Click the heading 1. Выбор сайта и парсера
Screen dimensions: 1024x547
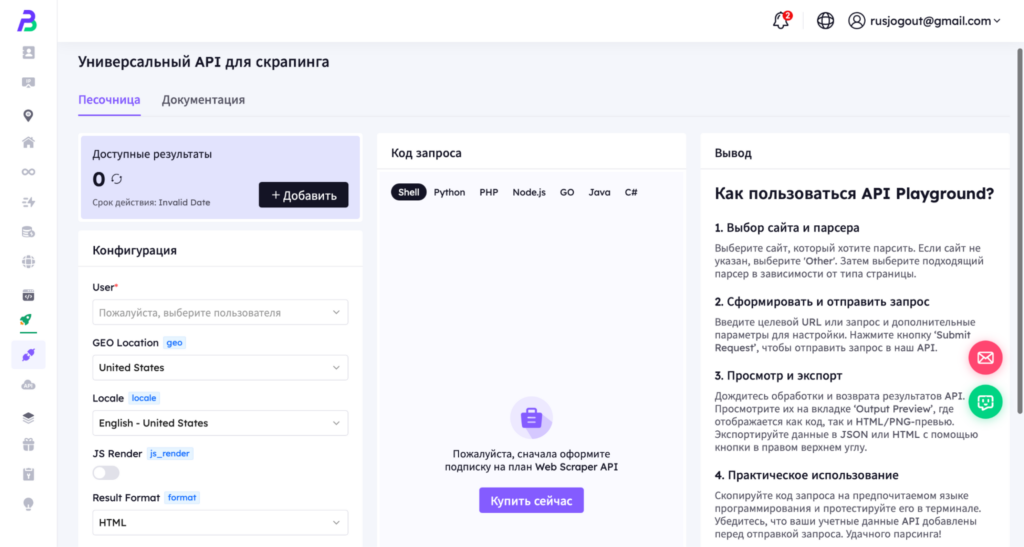[787, 228]
